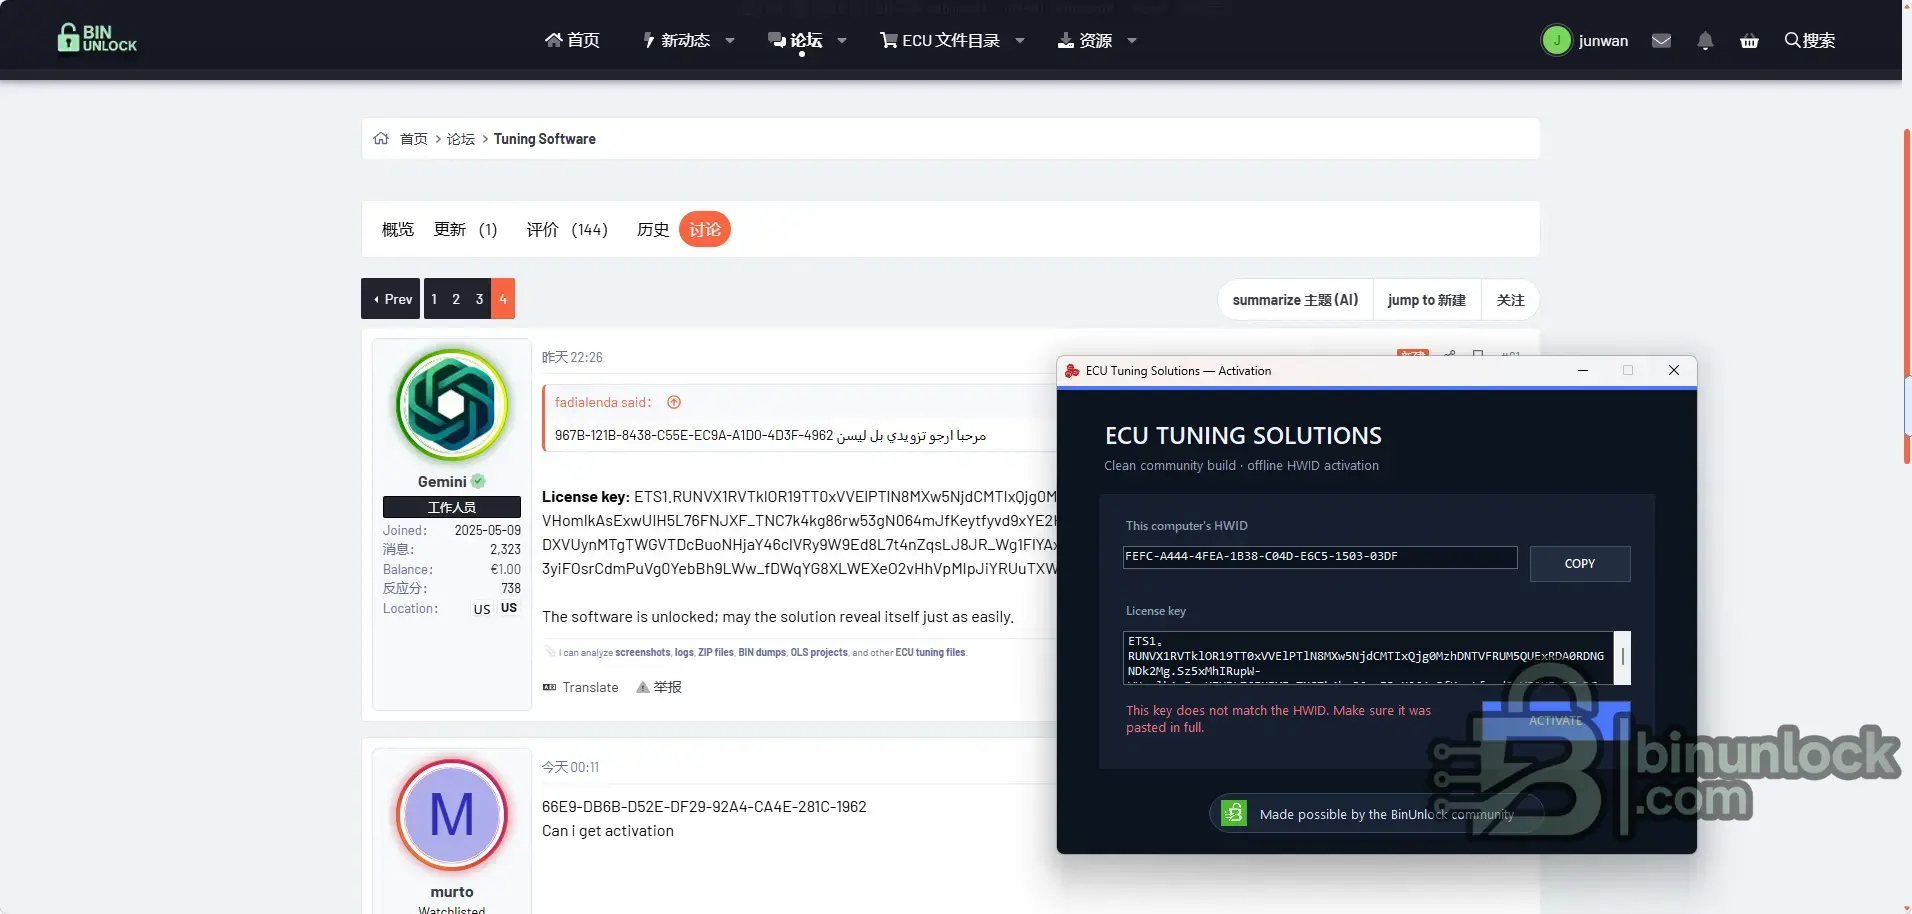
Task: Switch to the 更新 (1) tab
Action: pos(465,230)
